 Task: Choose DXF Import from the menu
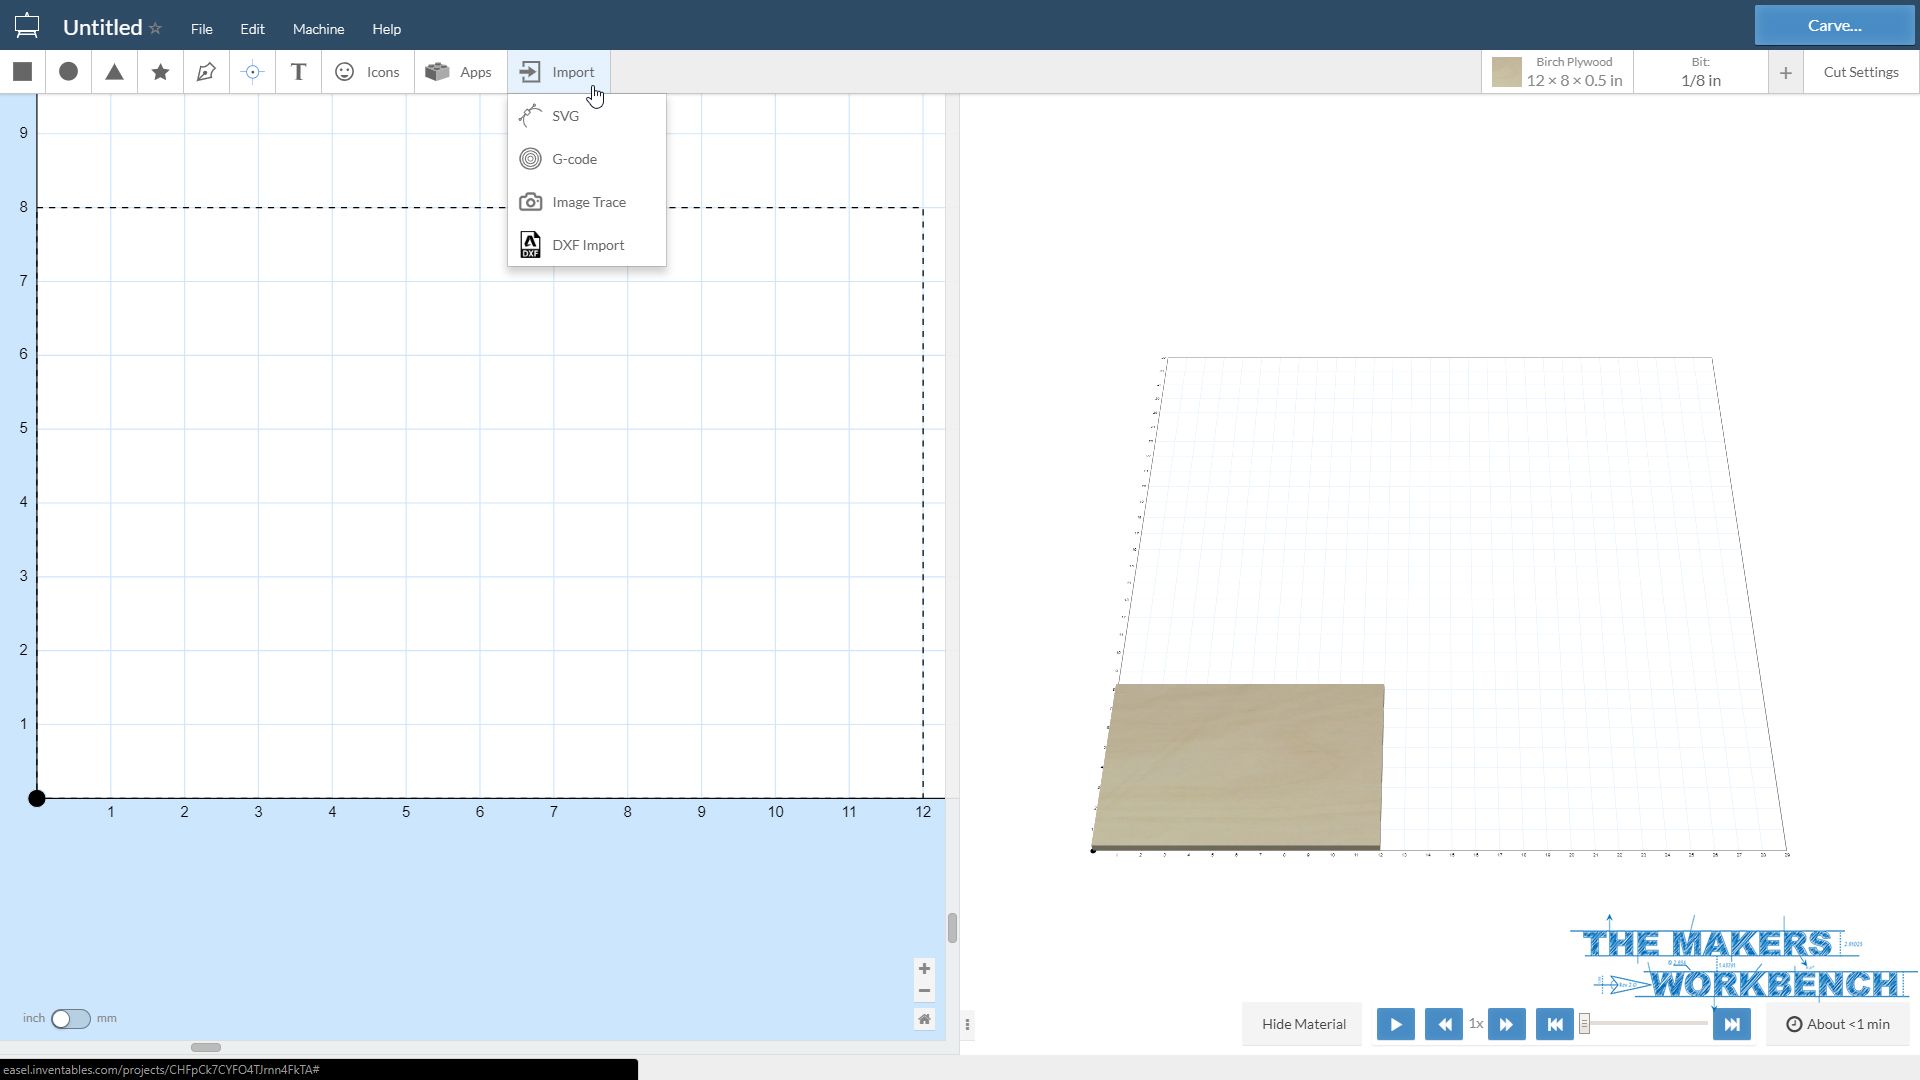coord(588,244)
